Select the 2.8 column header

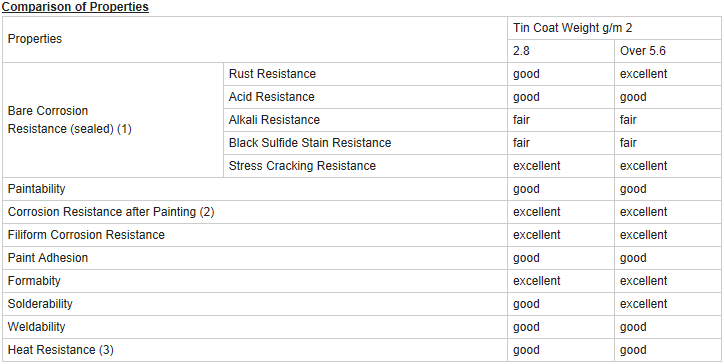(561, 51)
